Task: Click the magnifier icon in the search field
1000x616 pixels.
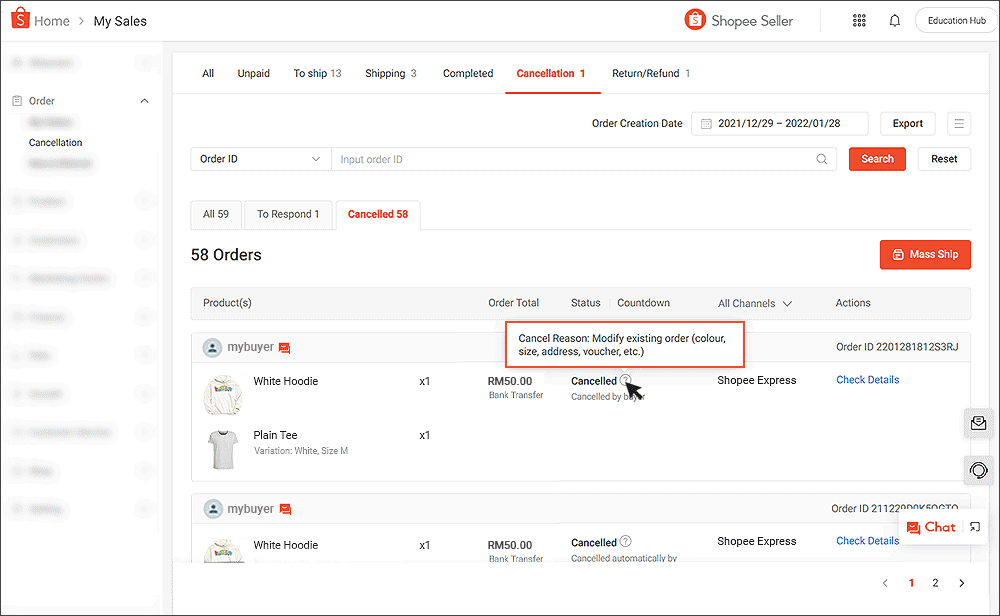Action: tap(822, 159)
